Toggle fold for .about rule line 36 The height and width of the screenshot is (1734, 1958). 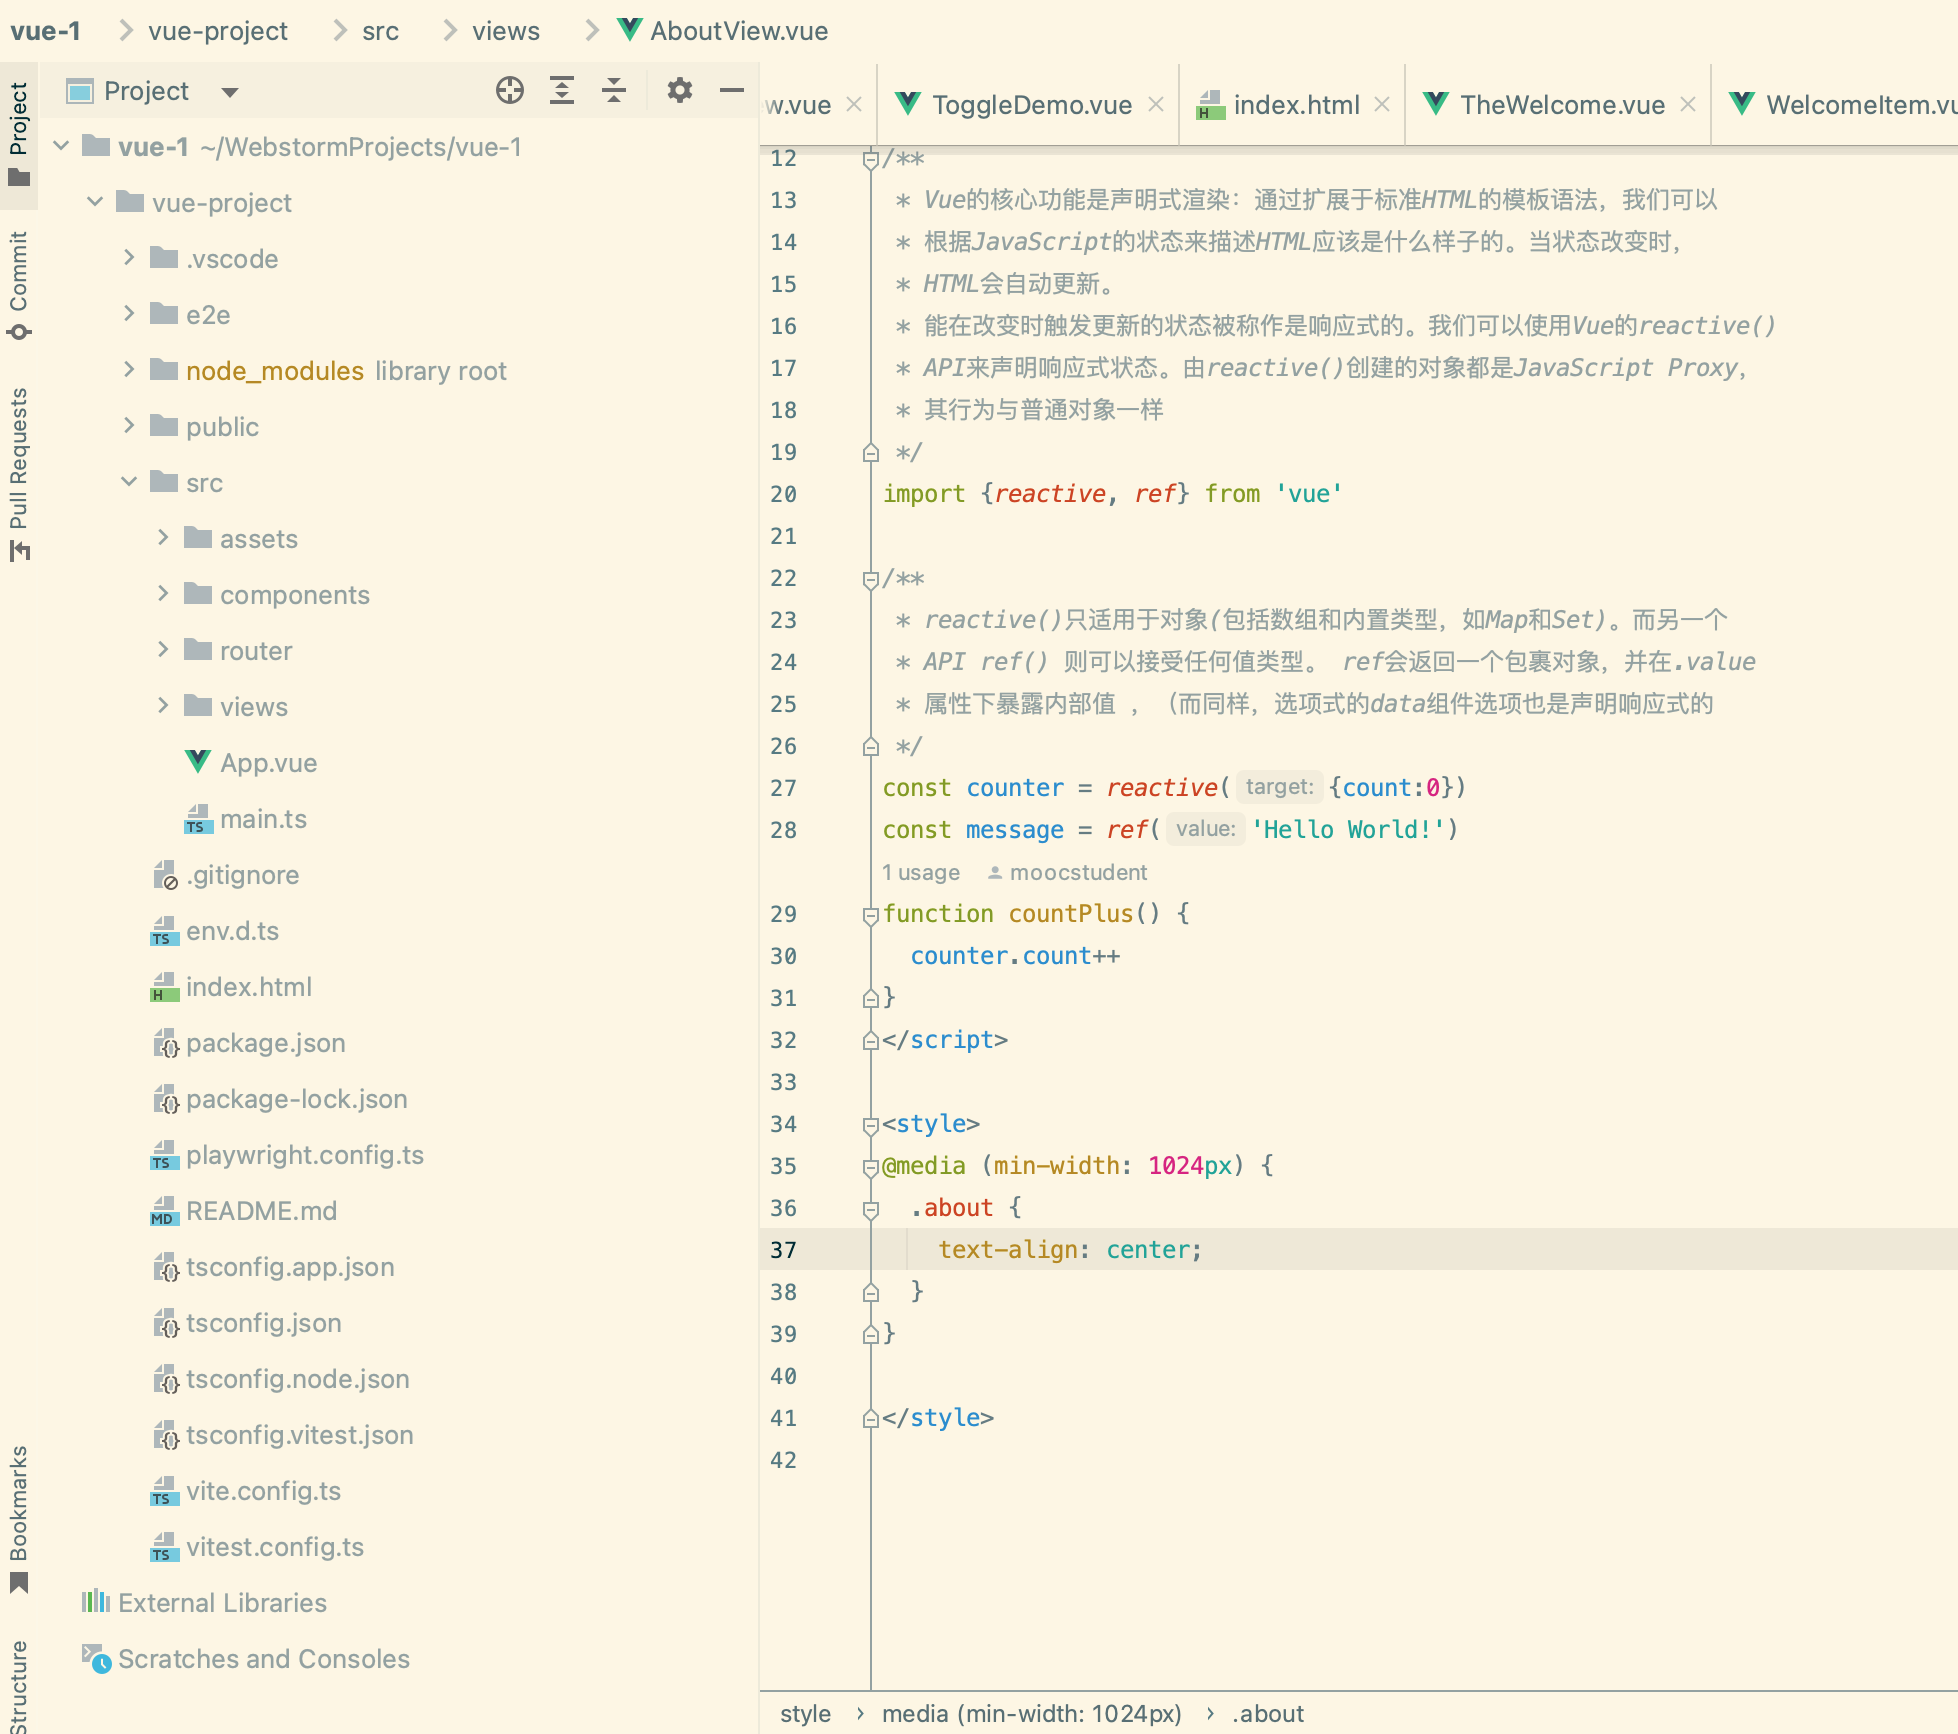pyautogui.click(x=871, y=1209)
